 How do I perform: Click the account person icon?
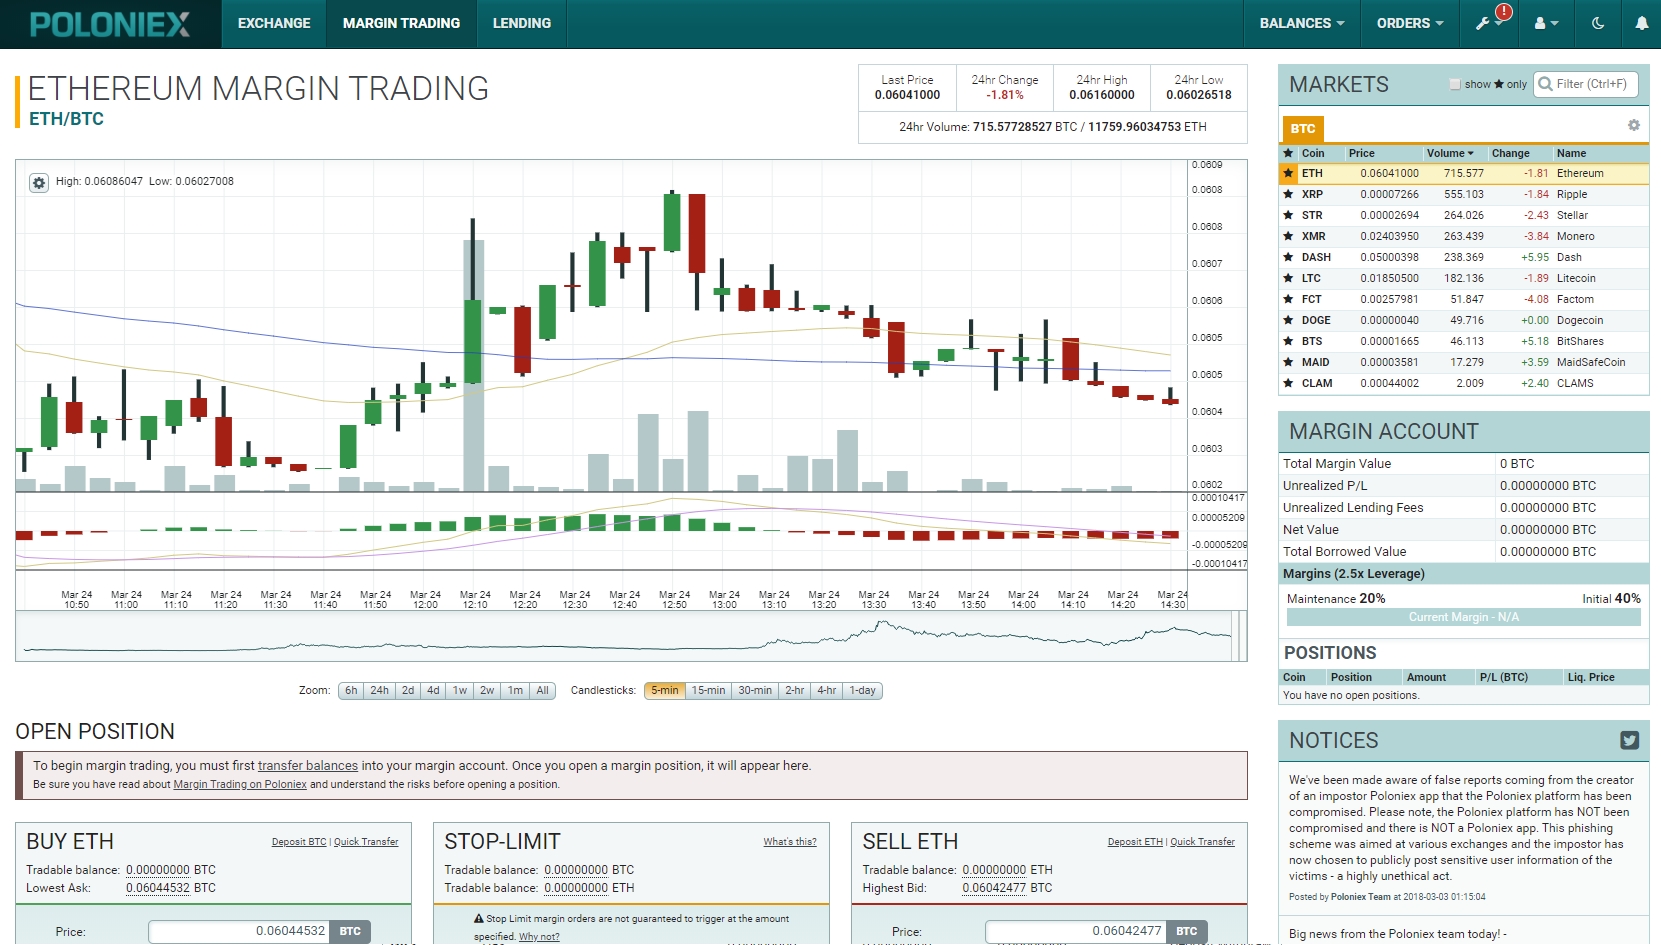coord(1541,22)
